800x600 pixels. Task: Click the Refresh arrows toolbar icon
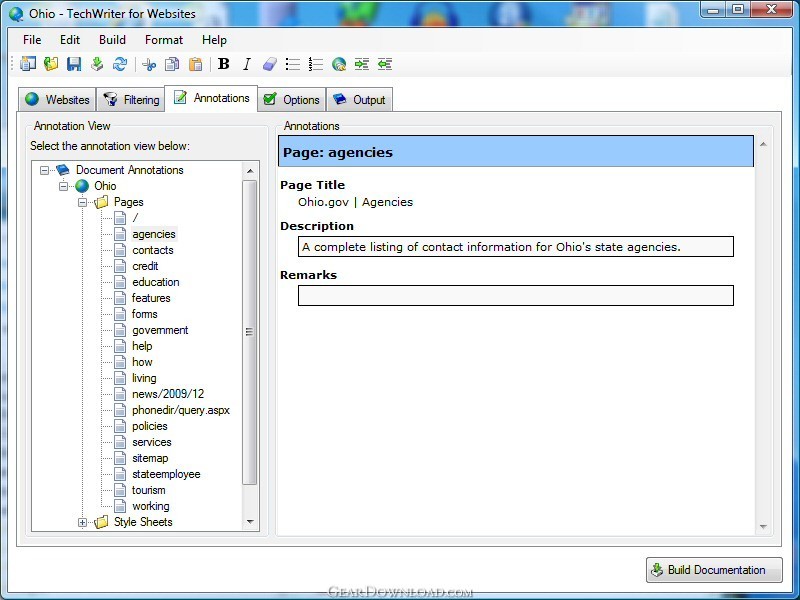[120, 64]
